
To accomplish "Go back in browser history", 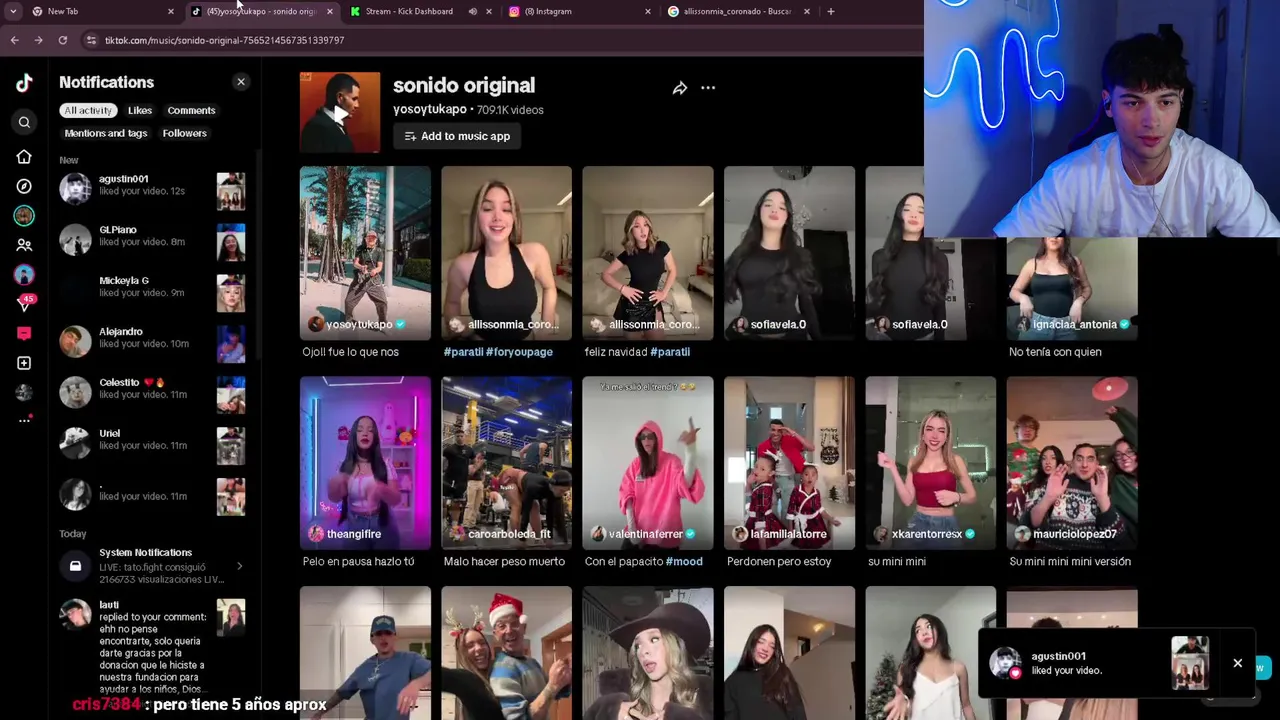I will (14, 40).
